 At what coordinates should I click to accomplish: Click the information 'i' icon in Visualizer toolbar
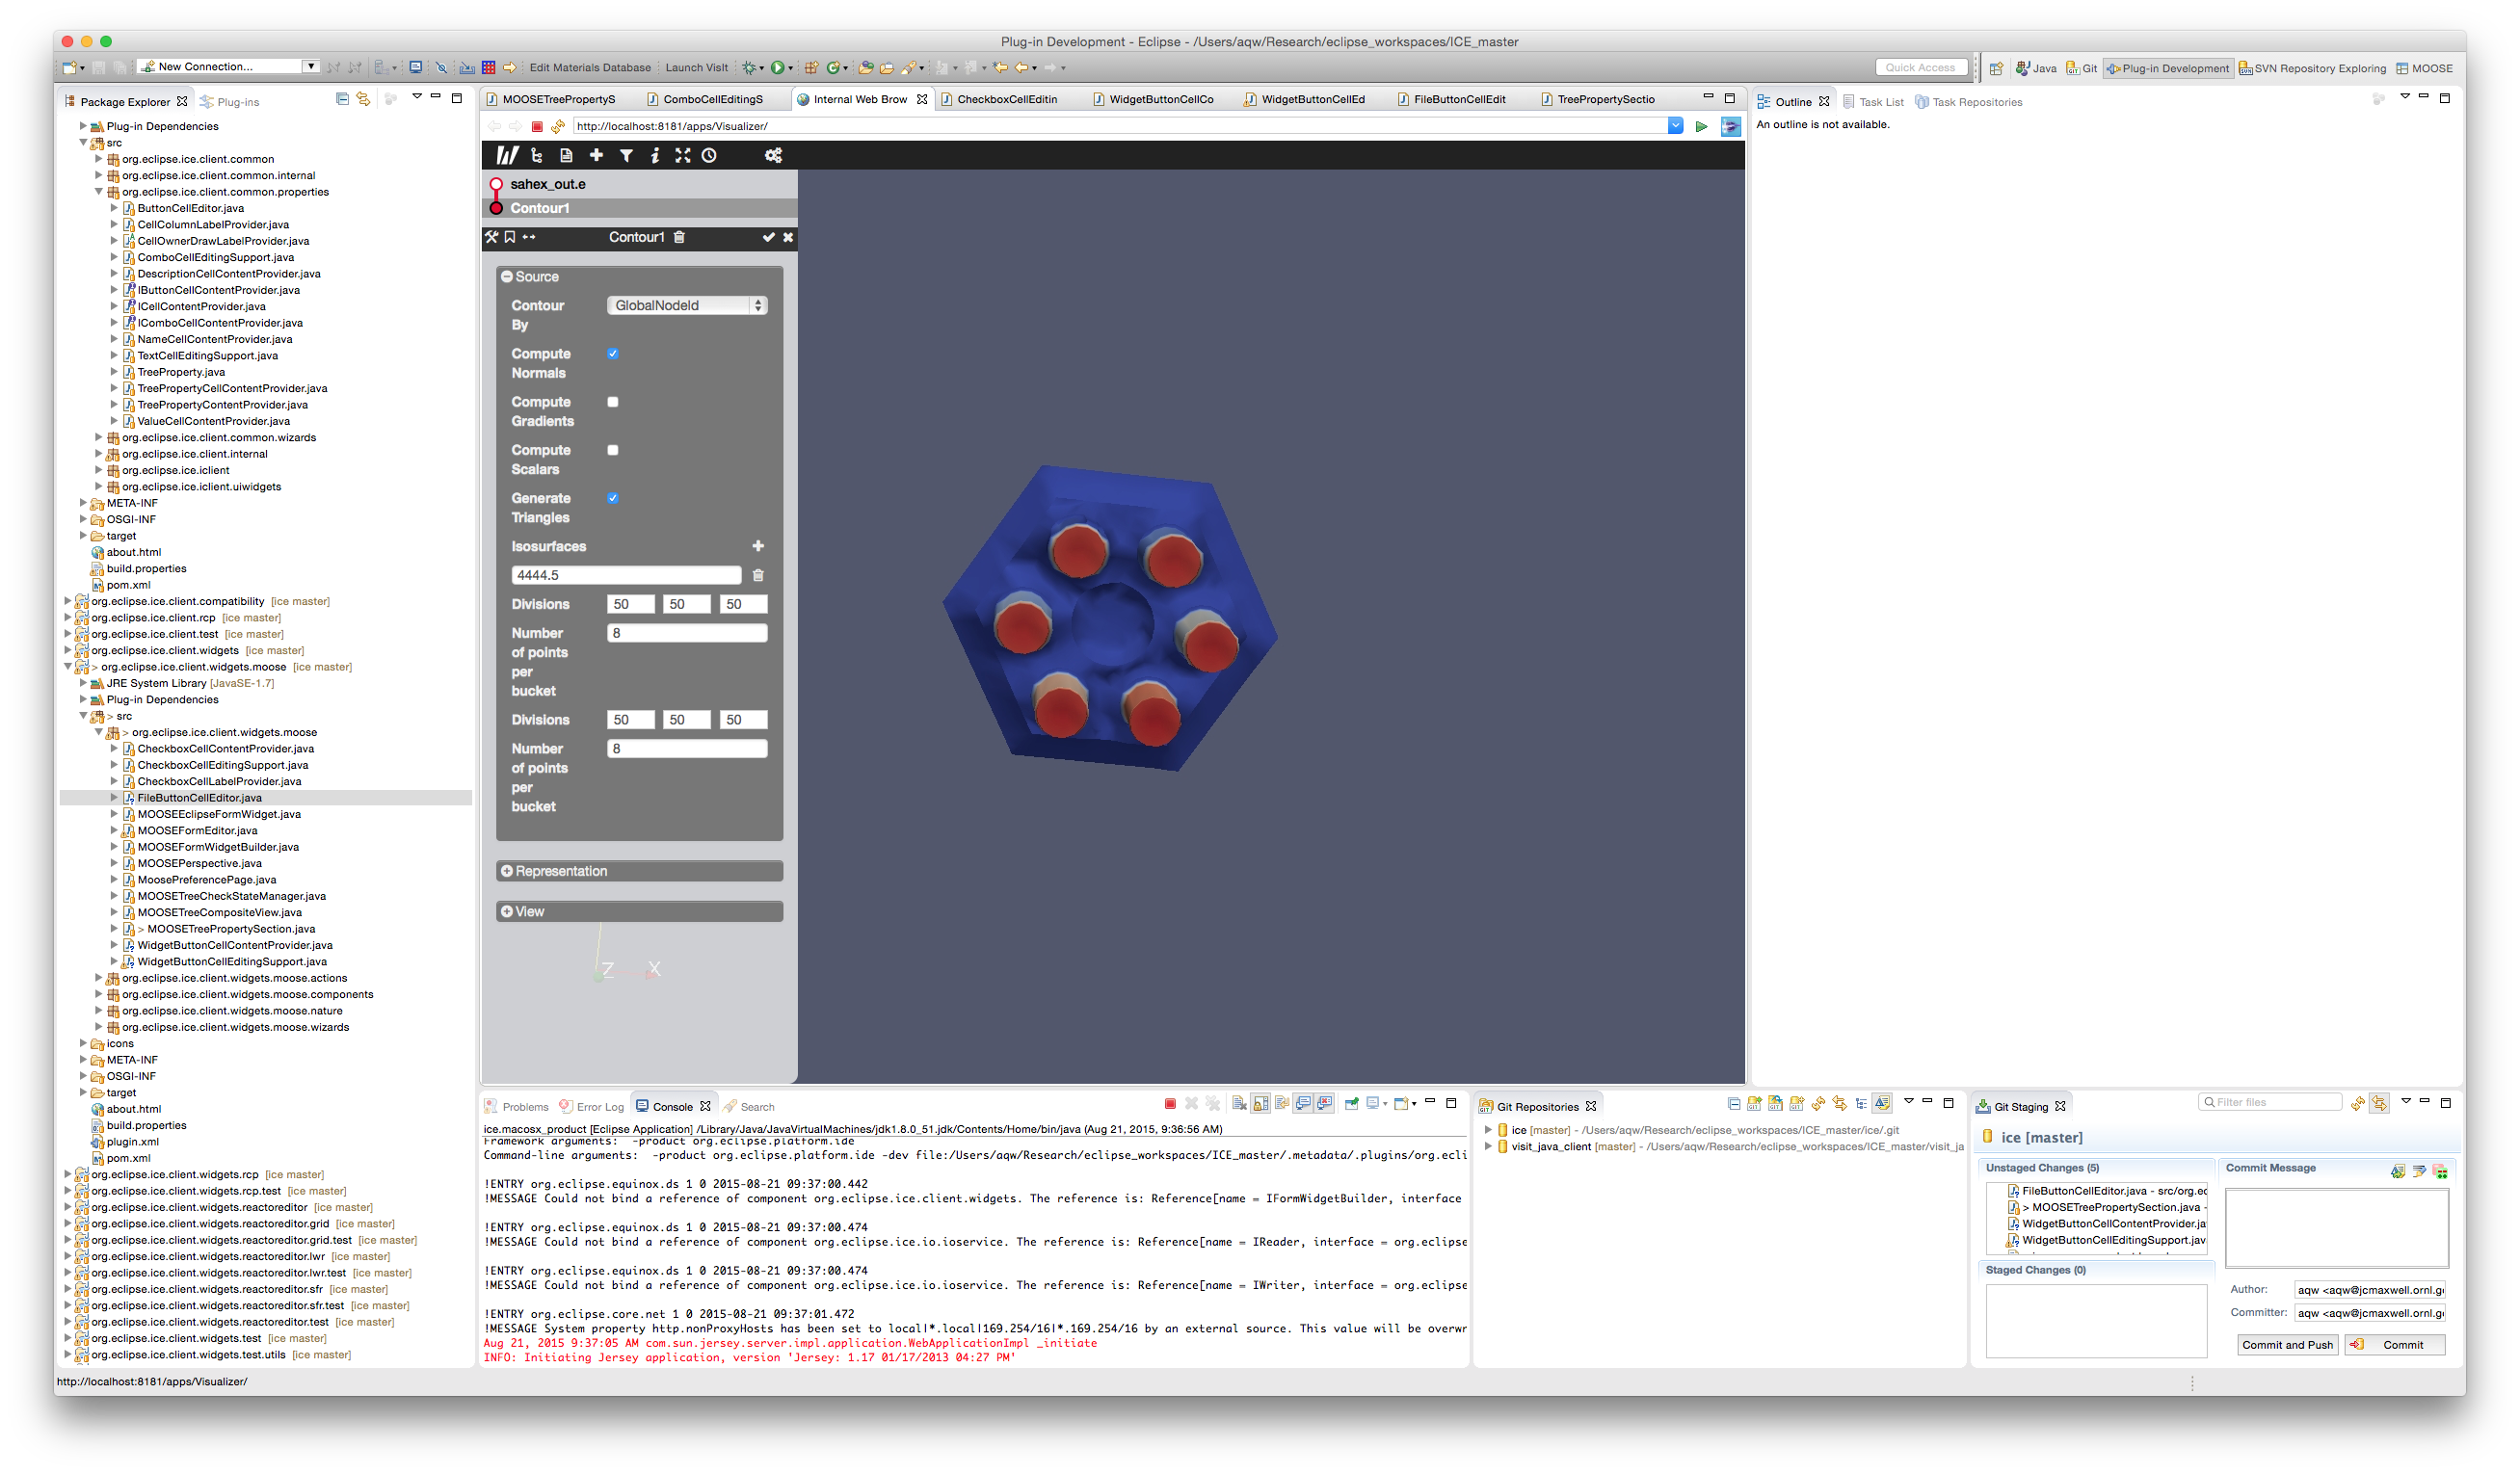654,155
